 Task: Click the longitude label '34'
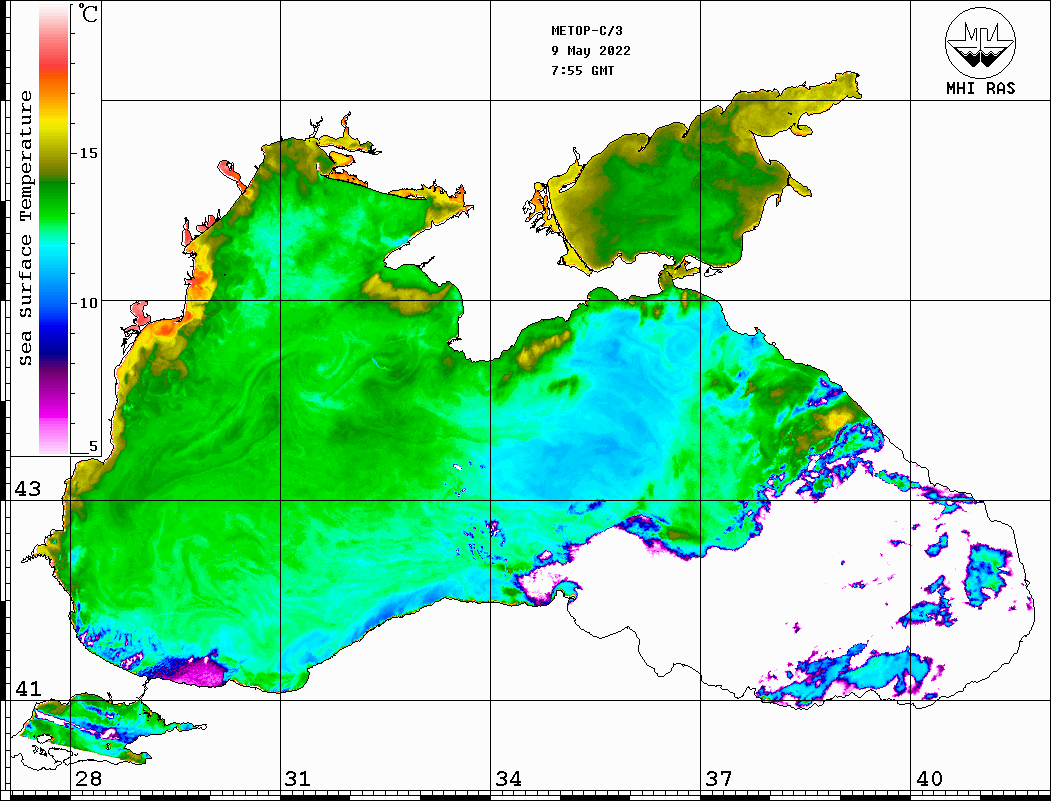pyautogui.click(x=509, y=779)
